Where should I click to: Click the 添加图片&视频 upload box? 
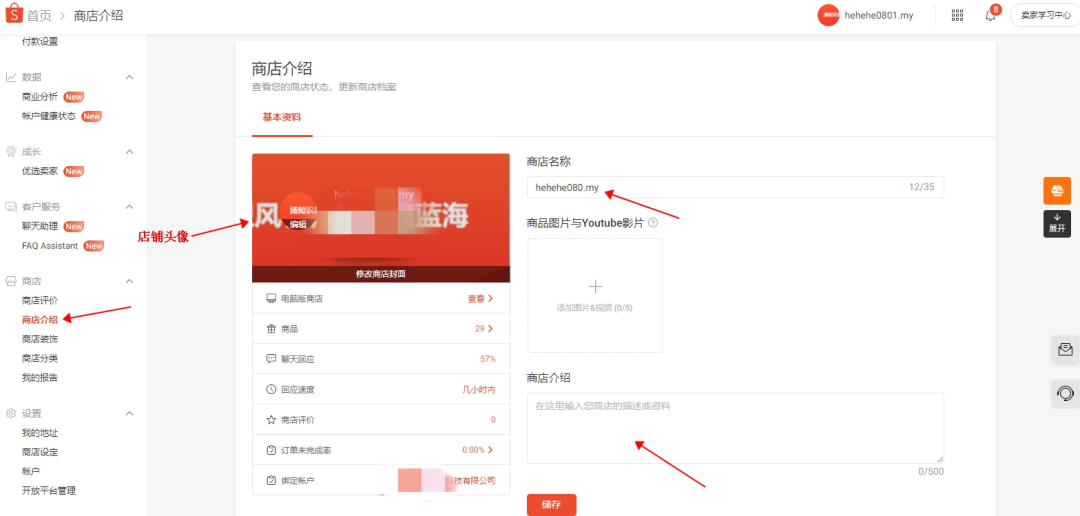click(595, 296)
